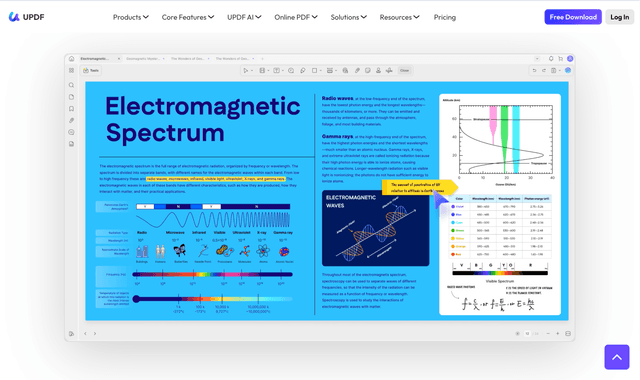Expand the pointer tool dropdown arrow
640x380 pixels.
click(x=252, y=71)
